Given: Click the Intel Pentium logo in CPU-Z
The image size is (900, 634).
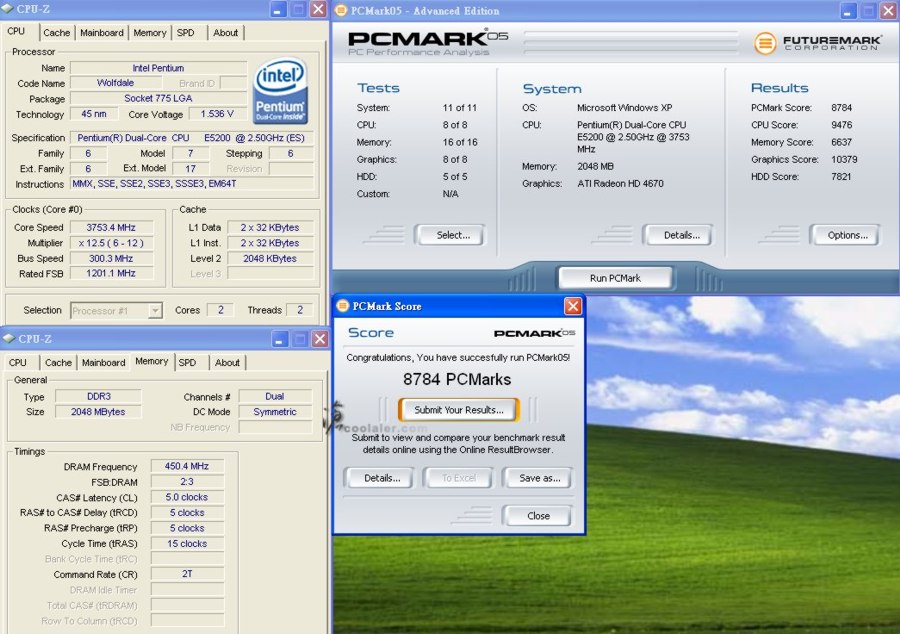Looking at the screenshot, I should 280,91.
